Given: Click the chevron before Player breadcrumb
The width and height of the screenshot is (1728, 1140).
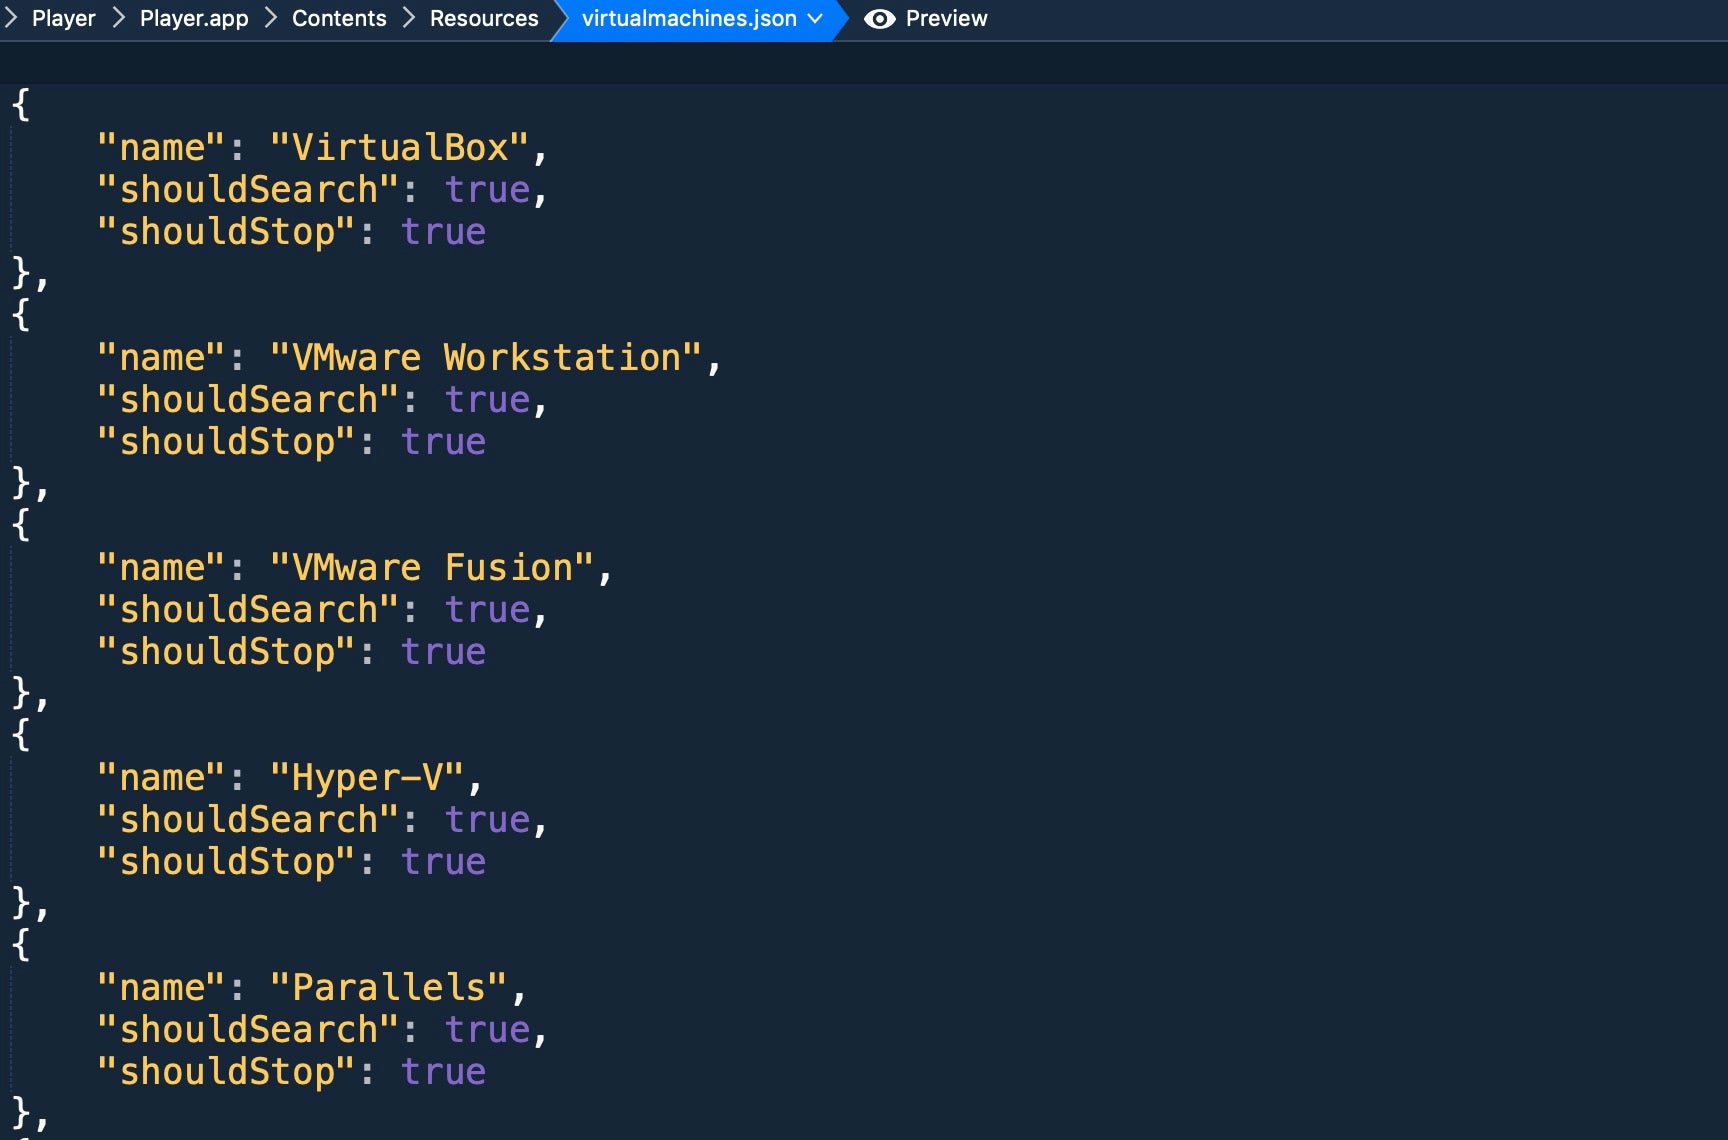Looking at the screenshot, I should 11,18.
